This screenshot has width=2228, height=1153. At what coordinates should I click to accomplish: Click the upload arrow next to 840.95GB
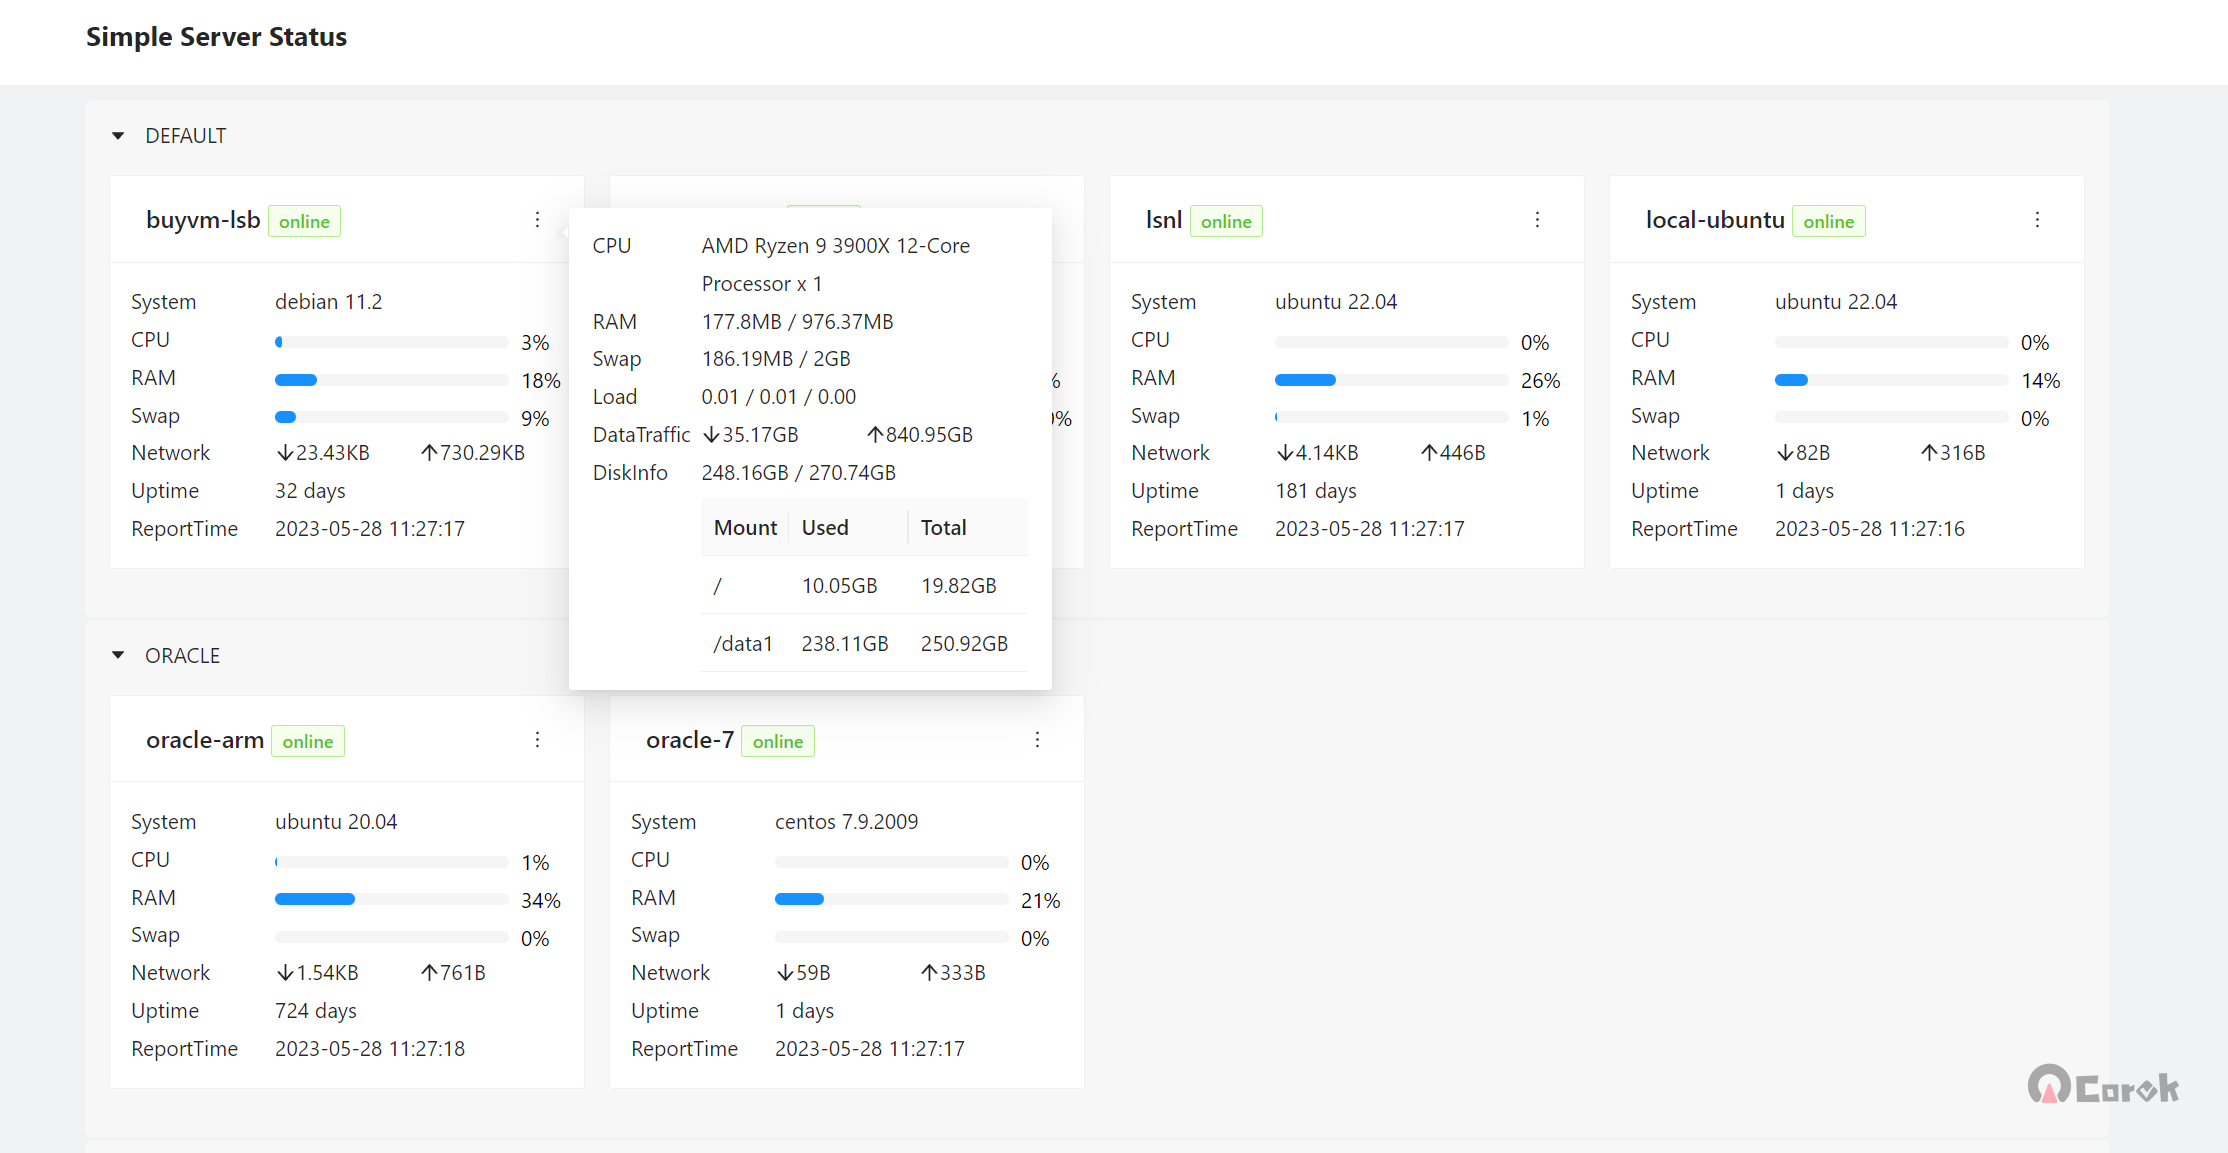coord(874,434)
